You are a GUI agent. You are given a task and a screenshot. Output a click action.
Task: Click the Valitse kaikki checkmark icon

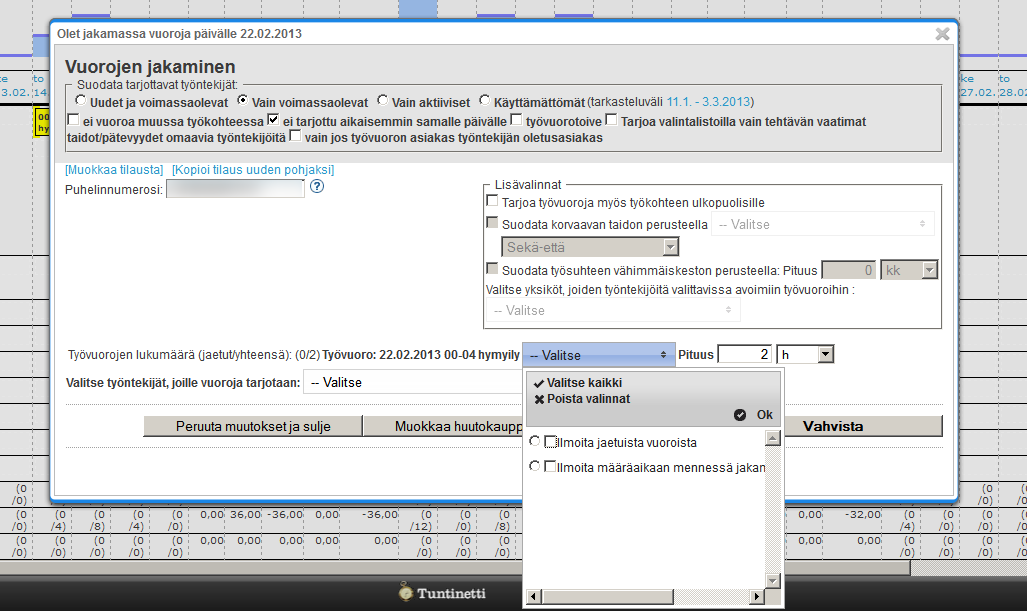[539, 383]
